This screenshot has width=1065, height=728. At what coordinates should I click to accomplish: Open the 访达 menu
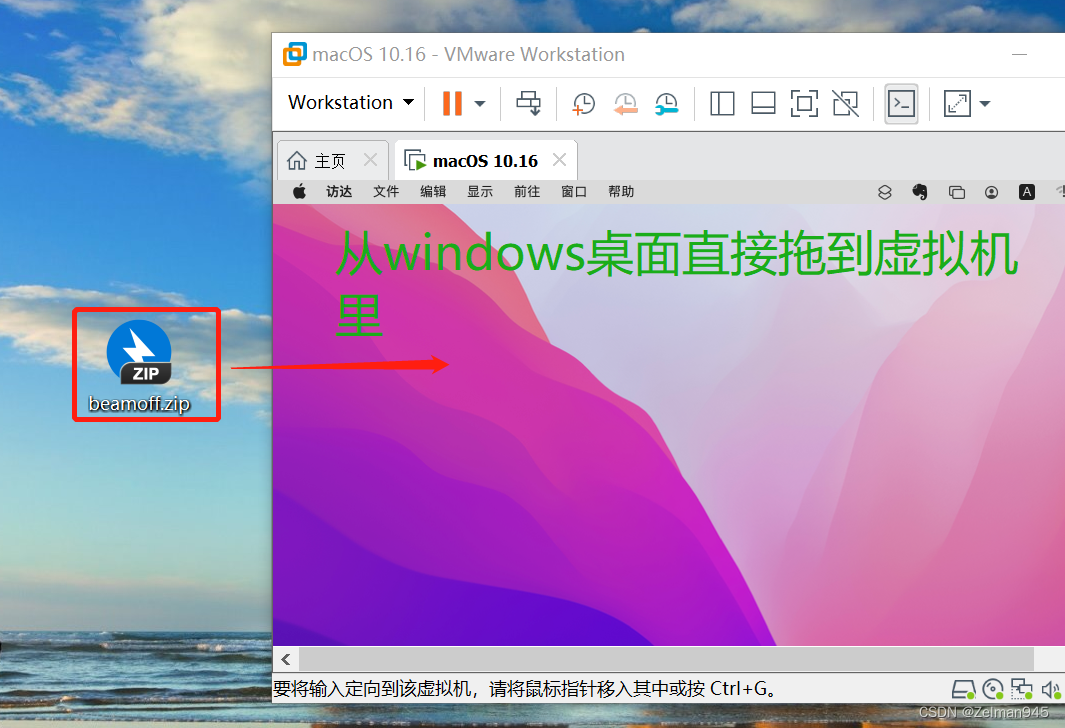tap(339, 192)
